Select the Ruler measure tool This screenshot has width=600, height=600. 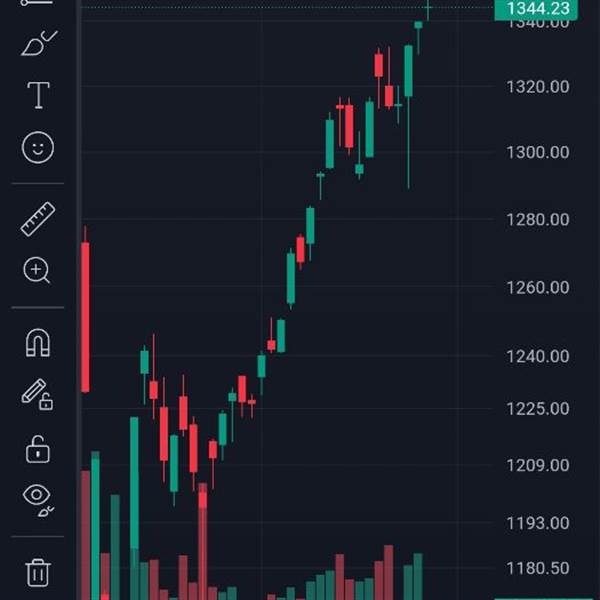(38, 219)
